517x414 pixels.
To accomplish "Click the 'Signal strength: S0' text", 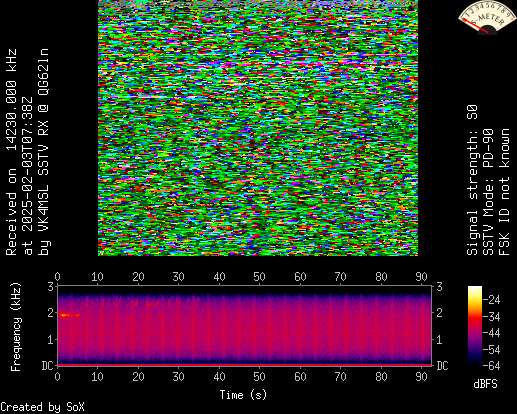I will tap(472, 180).
